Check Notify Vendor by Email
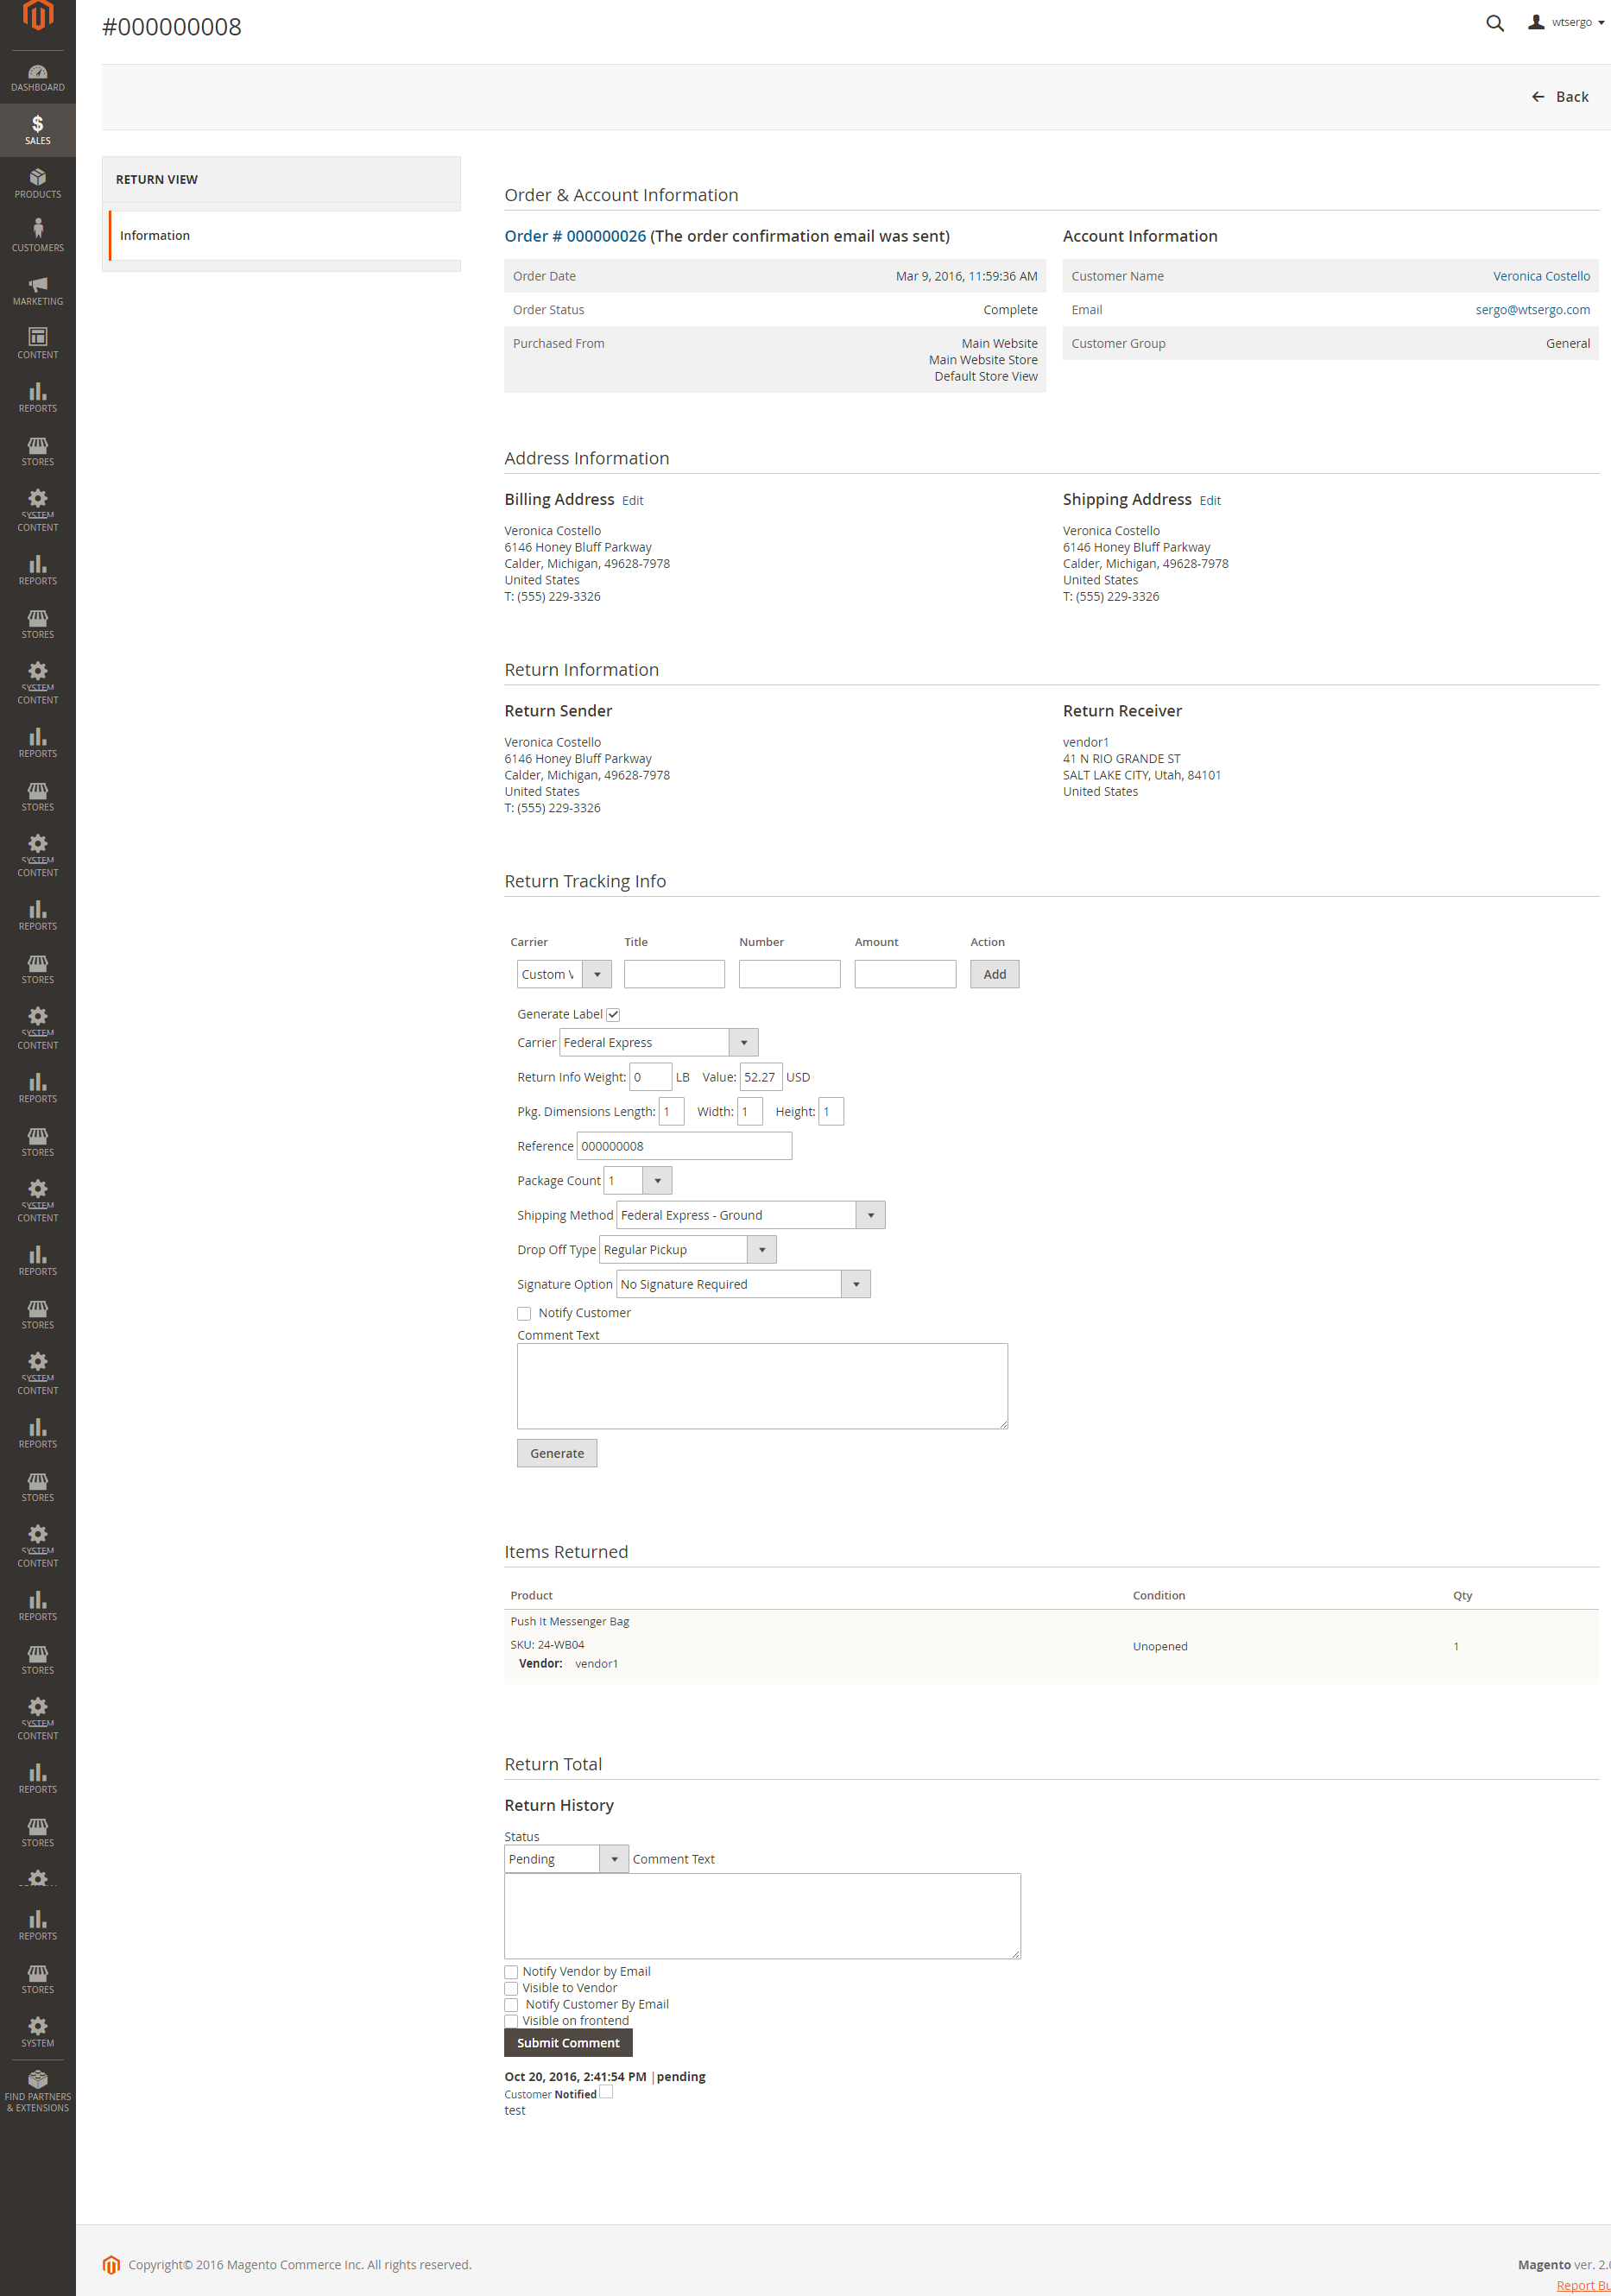This screenshot has width=1611, height=2296. (x=511, y=1973)
